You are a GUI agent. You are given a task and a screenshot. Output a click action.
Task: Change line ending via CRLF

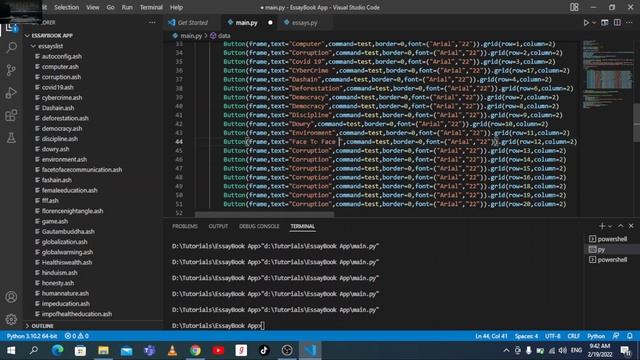coord(573,336)
